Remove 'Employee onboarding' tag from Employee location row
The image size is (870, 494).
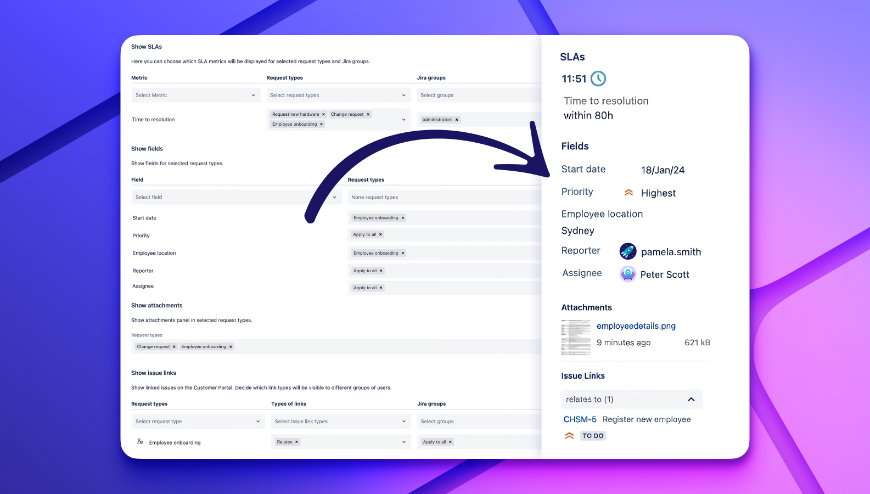pos(403,253)
